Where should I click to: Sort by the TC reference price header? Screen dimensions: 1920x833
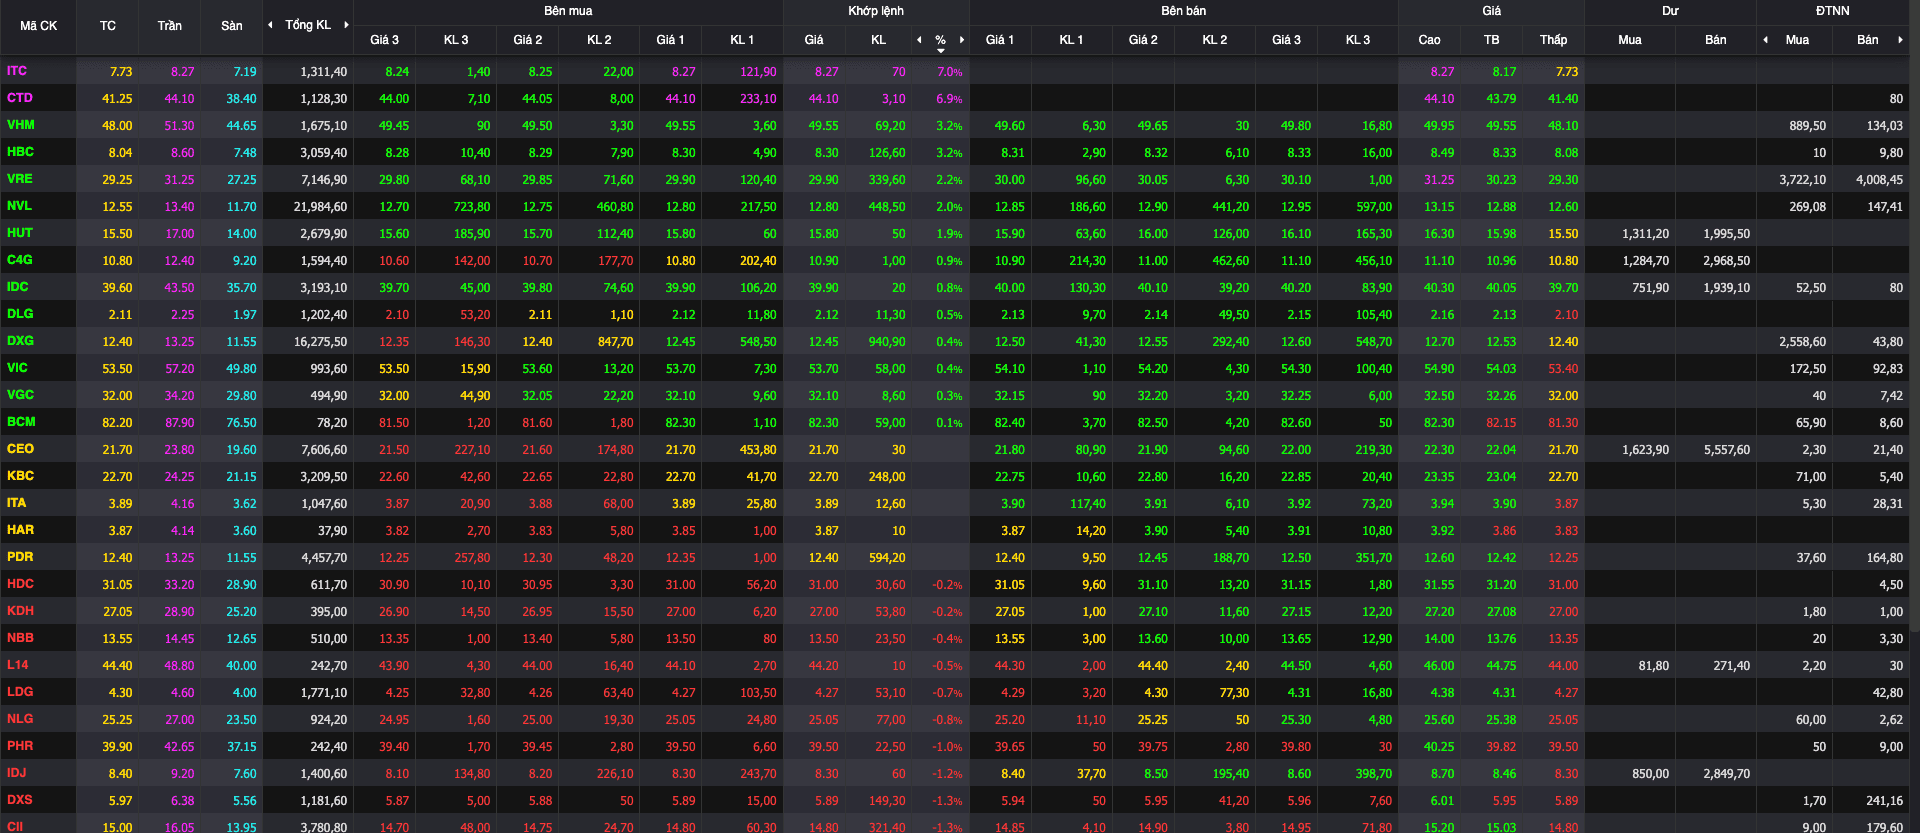pyautogui.click(x=108, y=26)
